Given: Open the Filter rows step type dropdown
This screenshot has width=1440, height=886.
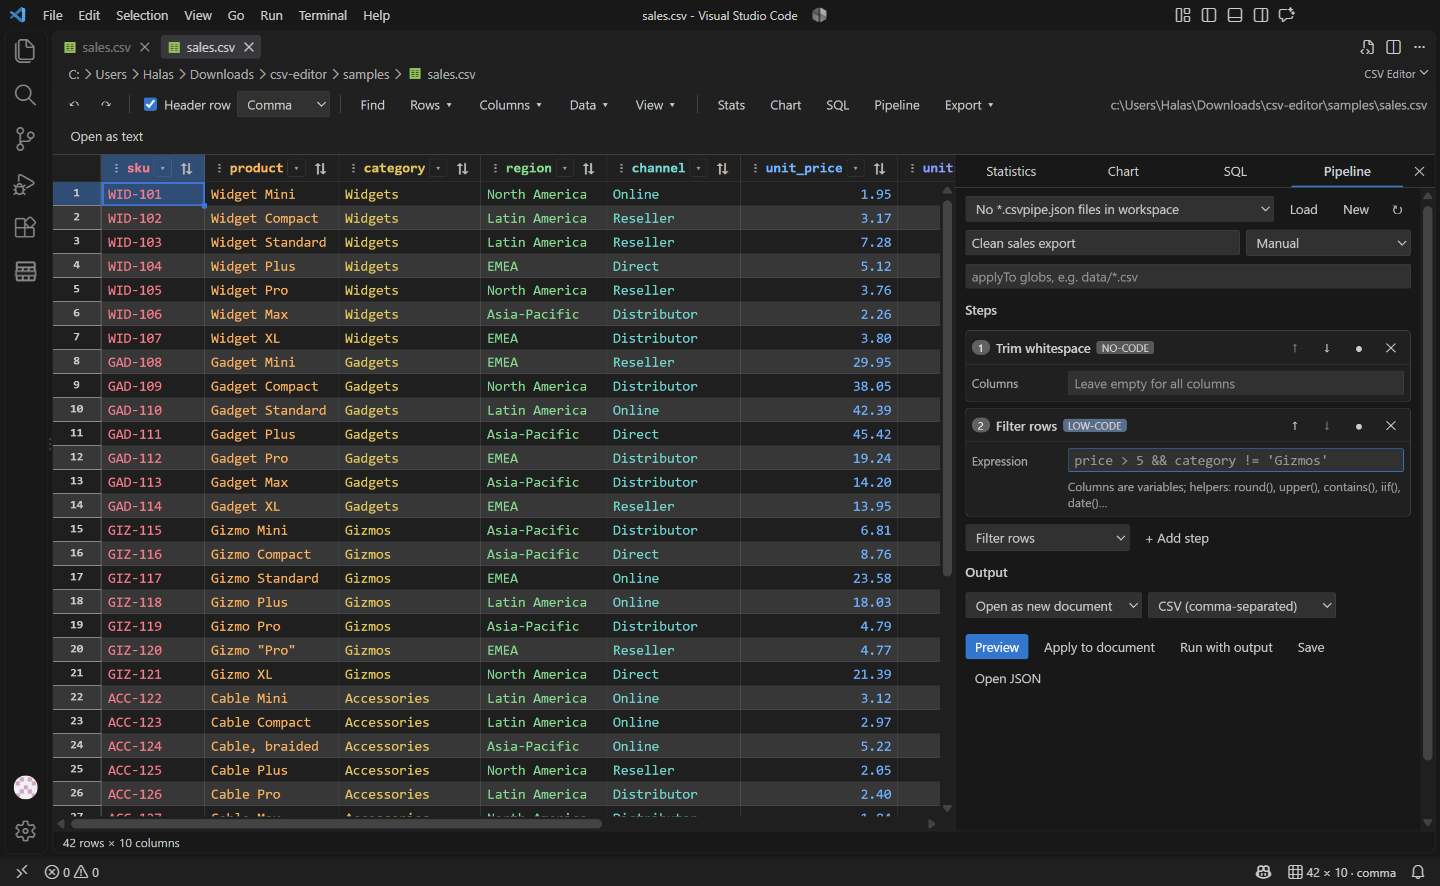Looking at the screenshot, I should [1048, 538].
